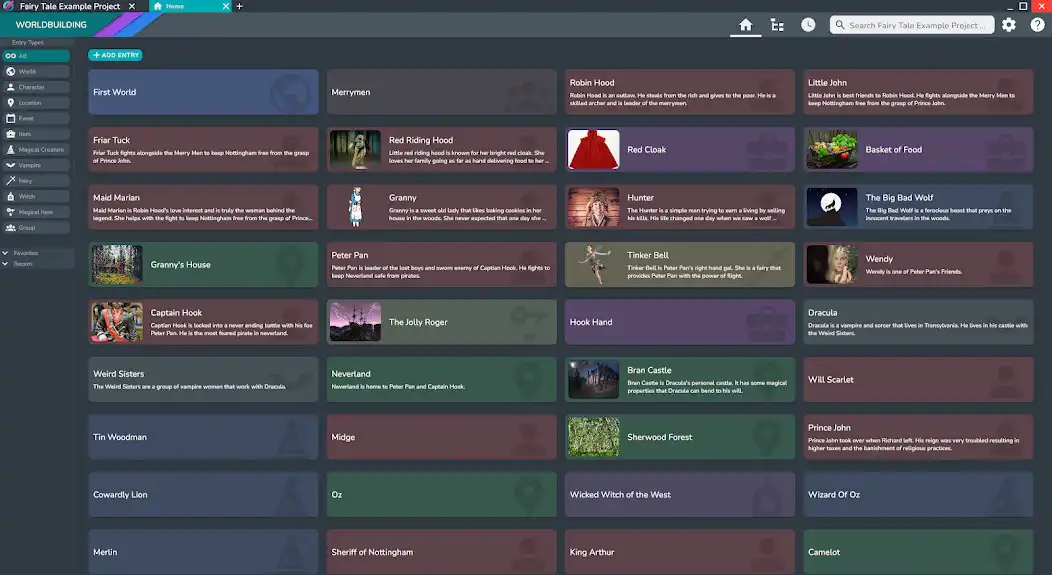This screenshot has height=575, width=1052.
Task: Click the Granny thumbnail image
Action: [355, 207]
